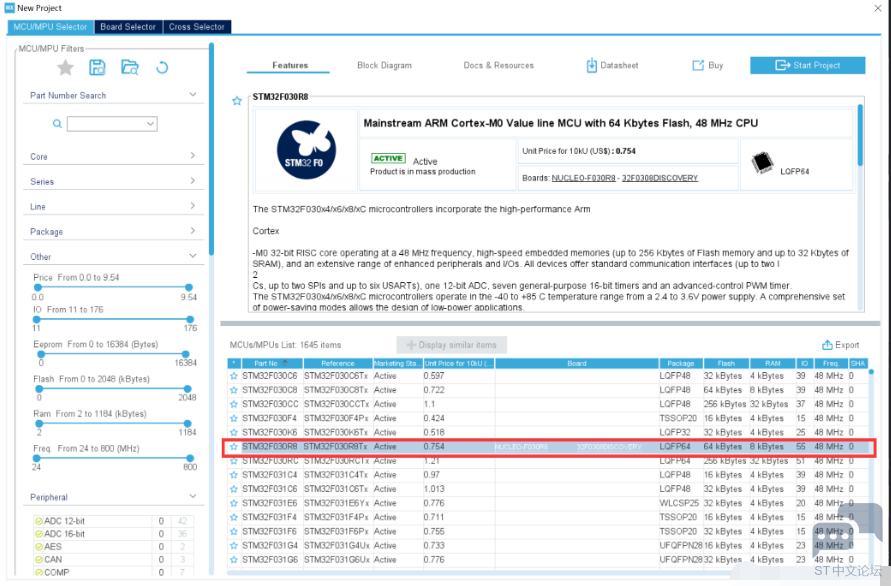This screenshot has height=586, width=891.
Task: Click the Start Project button
Action: tap(807, 65)
